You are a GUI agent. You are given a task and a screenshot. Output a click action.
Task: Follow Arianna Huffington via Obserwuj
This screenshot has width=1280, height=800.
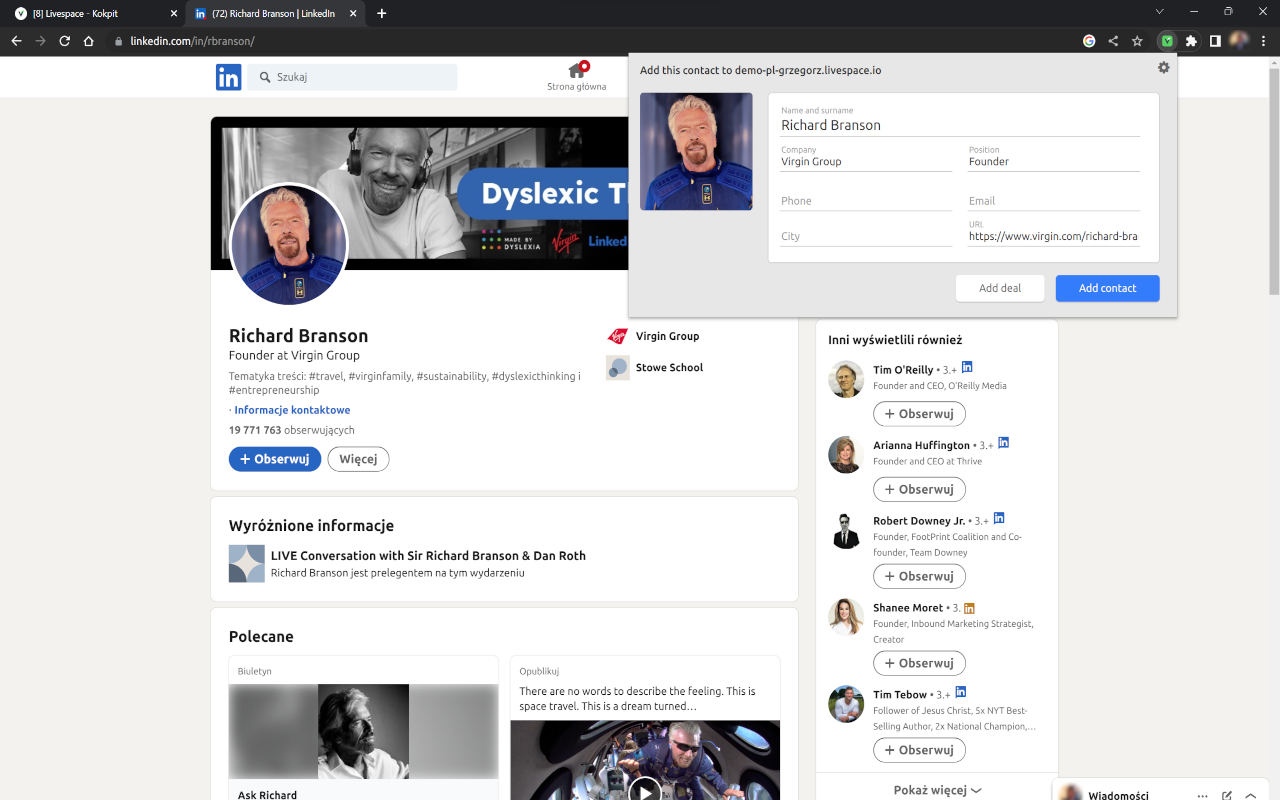(919, 489)
